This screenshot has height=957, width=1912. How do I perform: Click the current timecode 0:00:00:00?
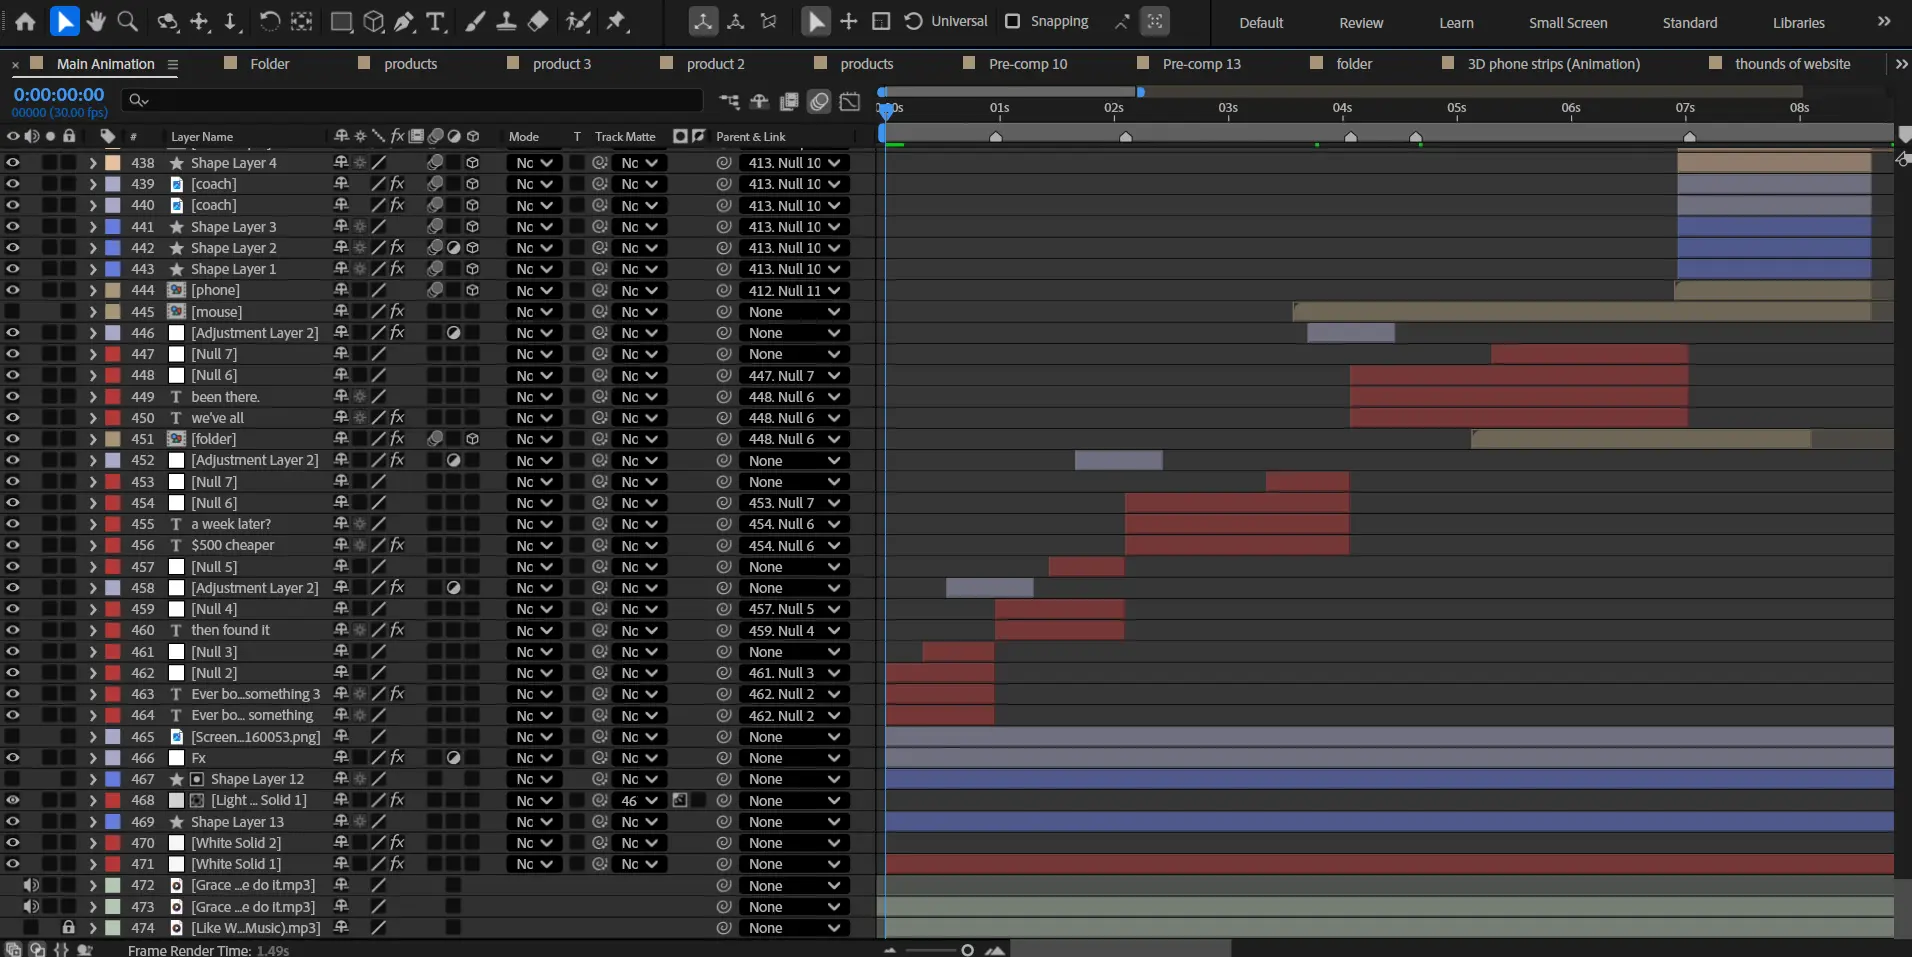[59, 94]
